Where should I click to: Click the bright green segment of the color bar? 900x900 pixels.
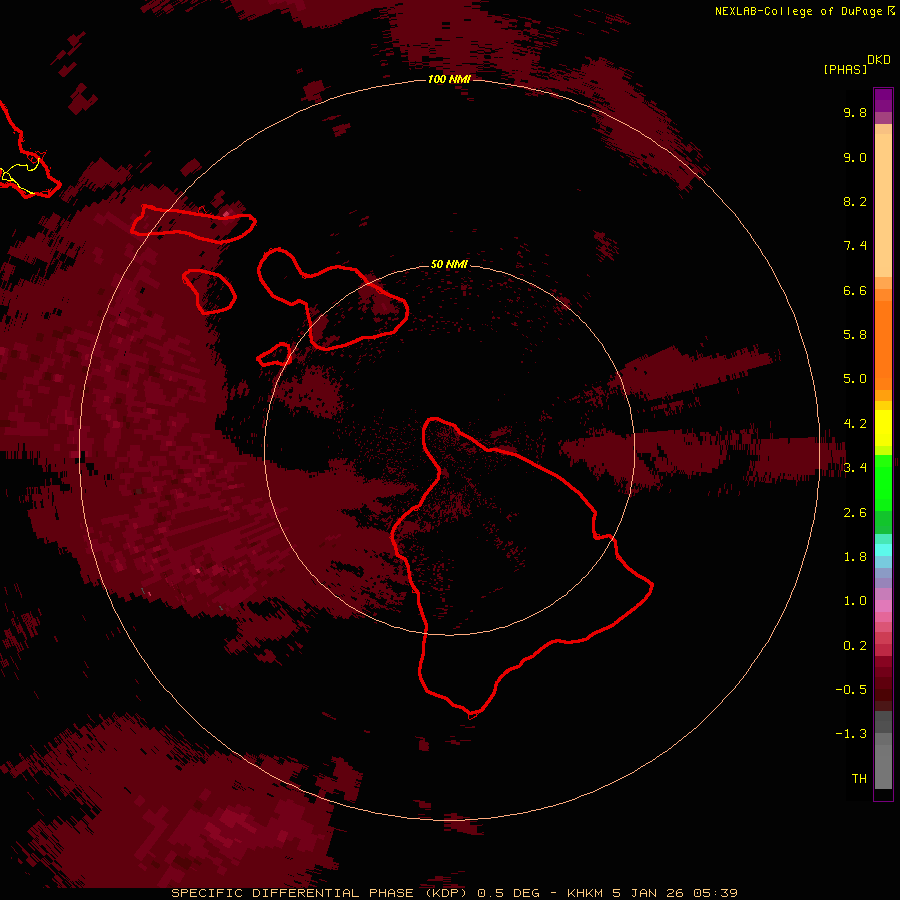[883, 482]
